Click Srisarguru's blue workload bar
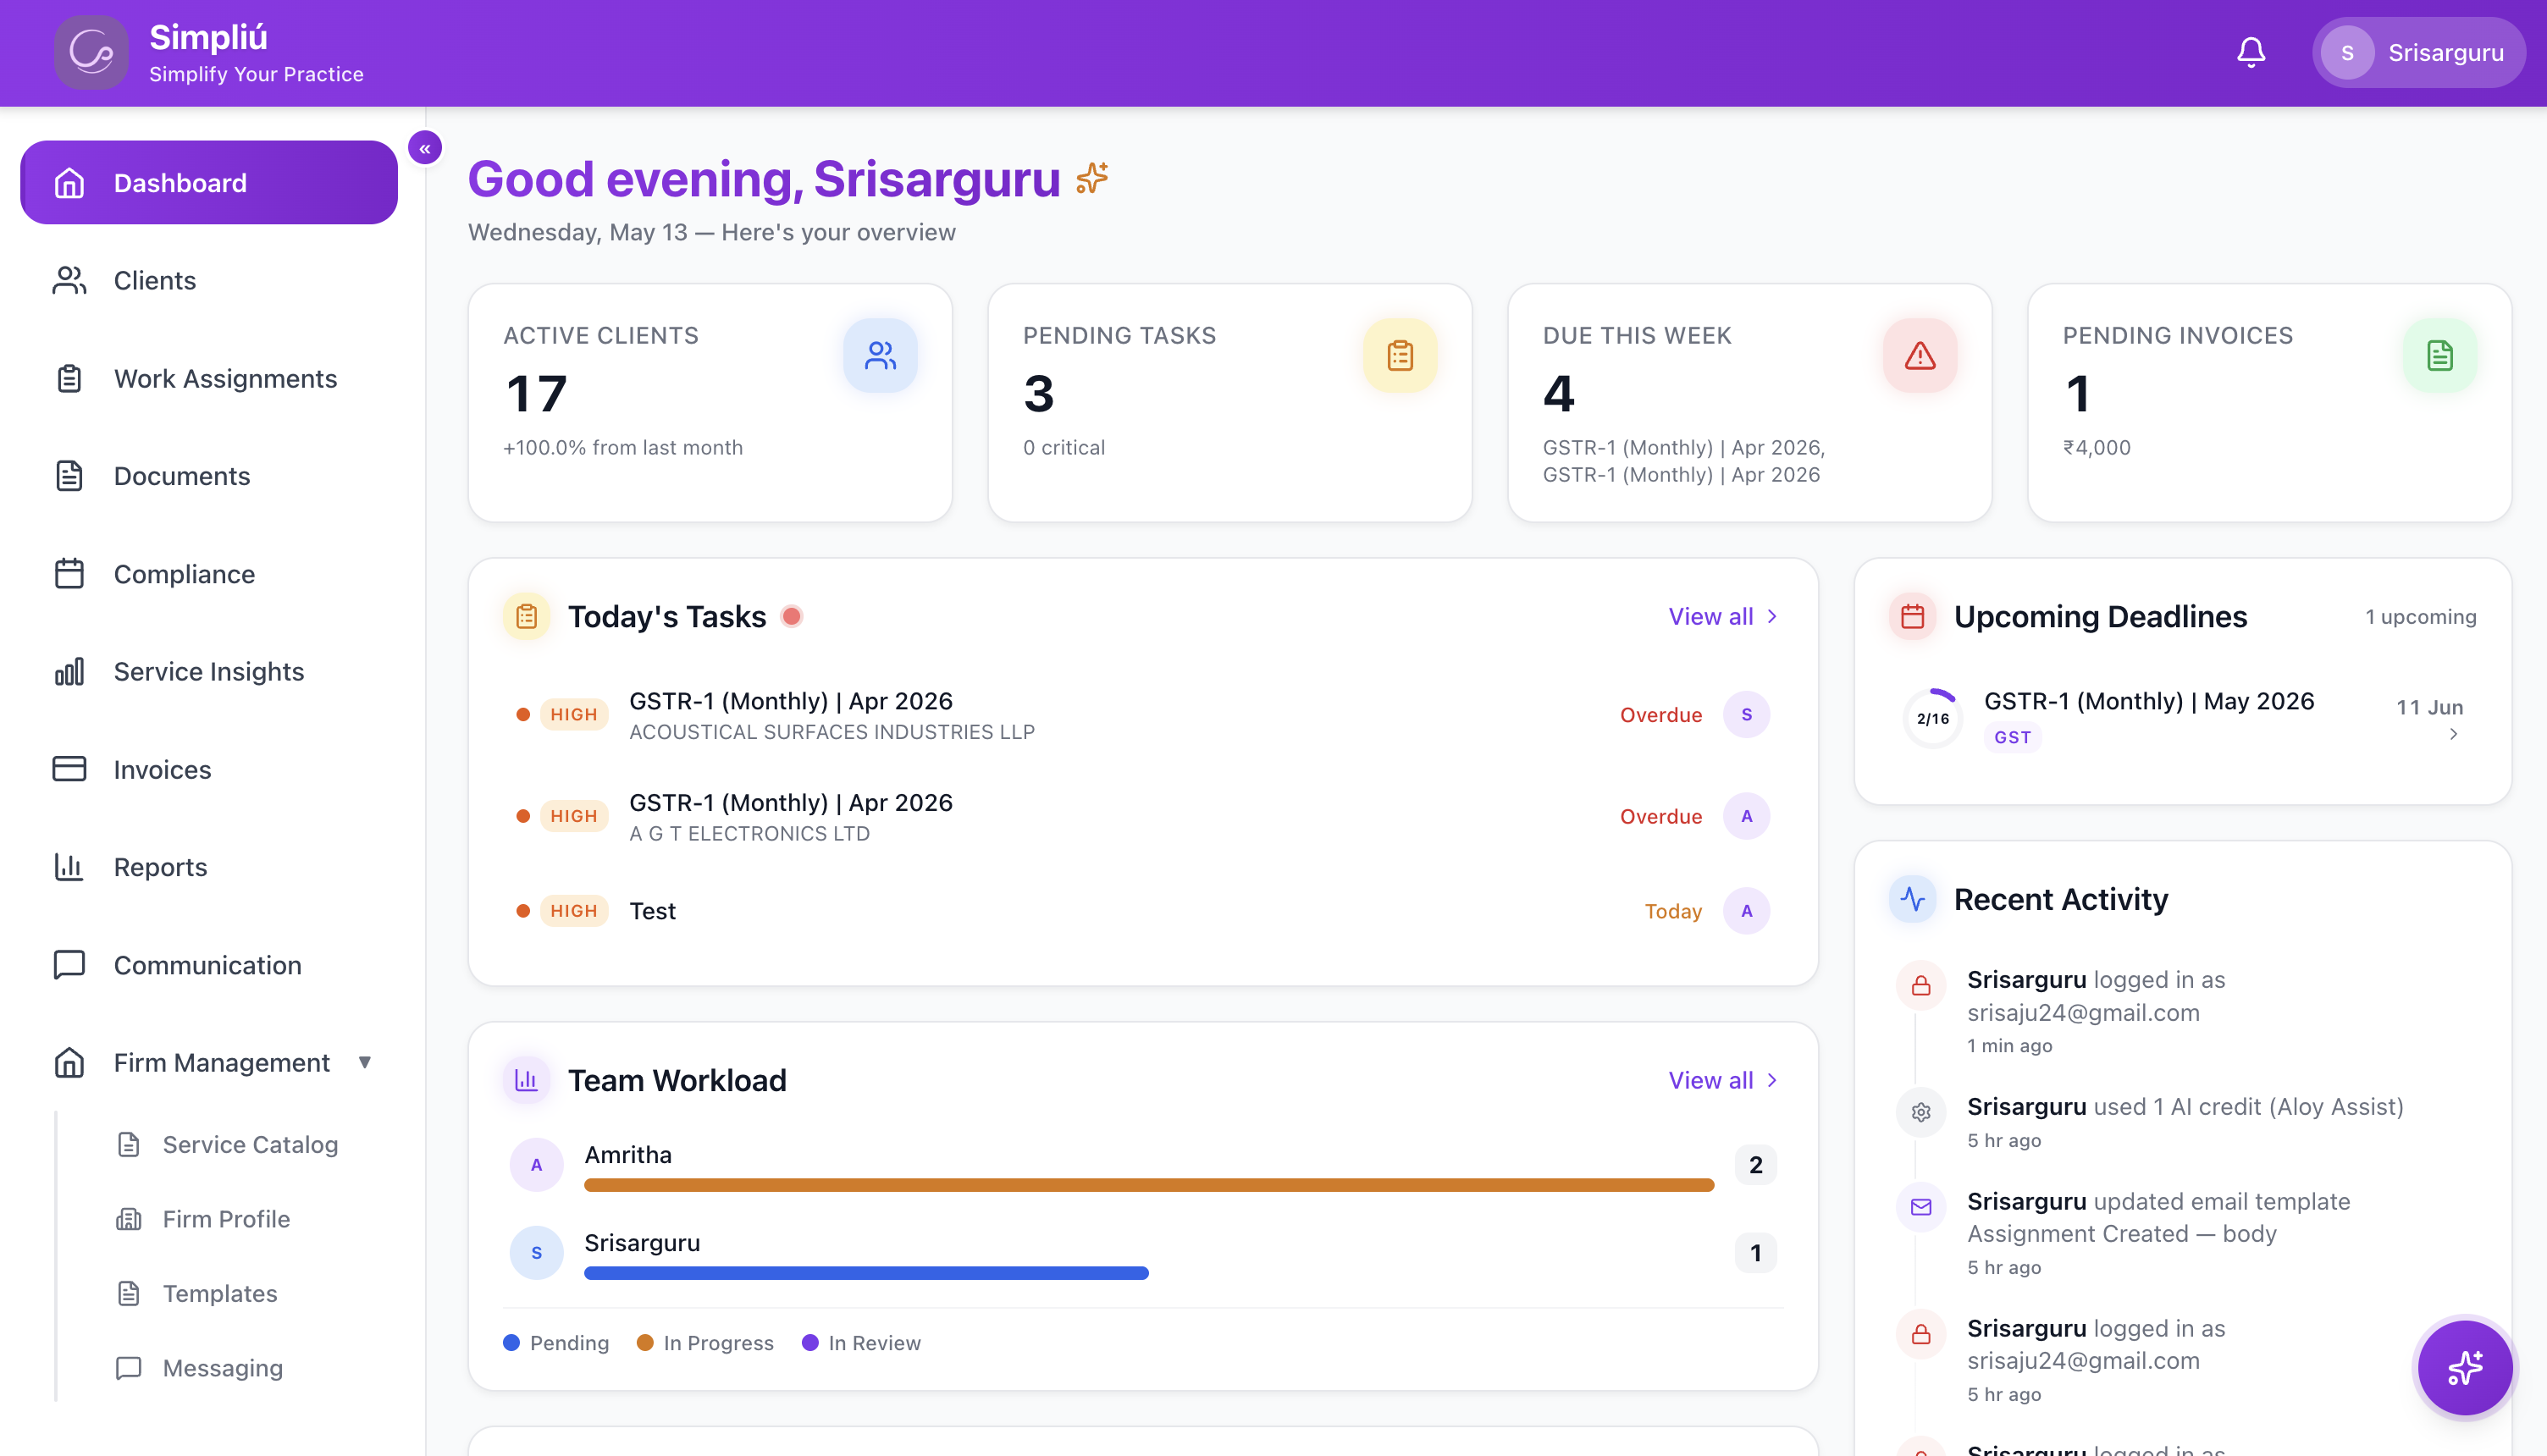This screenshot has width=2547, height=1456. click(x=866, y=1273)
